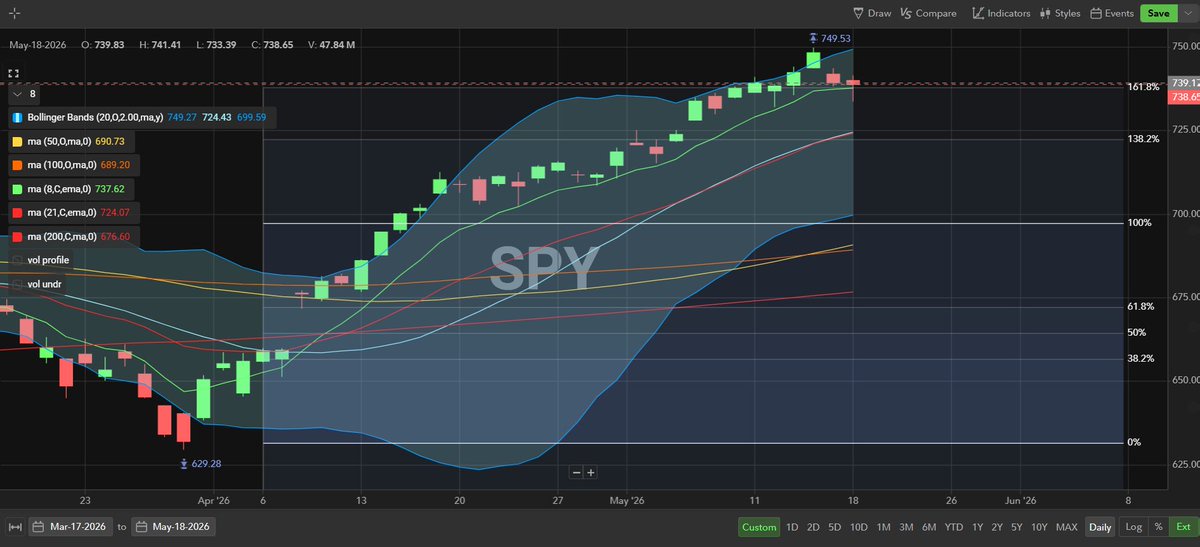This screenshot has width=1200, height=547.
Task: Select the 1Y time range
Action: (x=977, y=527)
